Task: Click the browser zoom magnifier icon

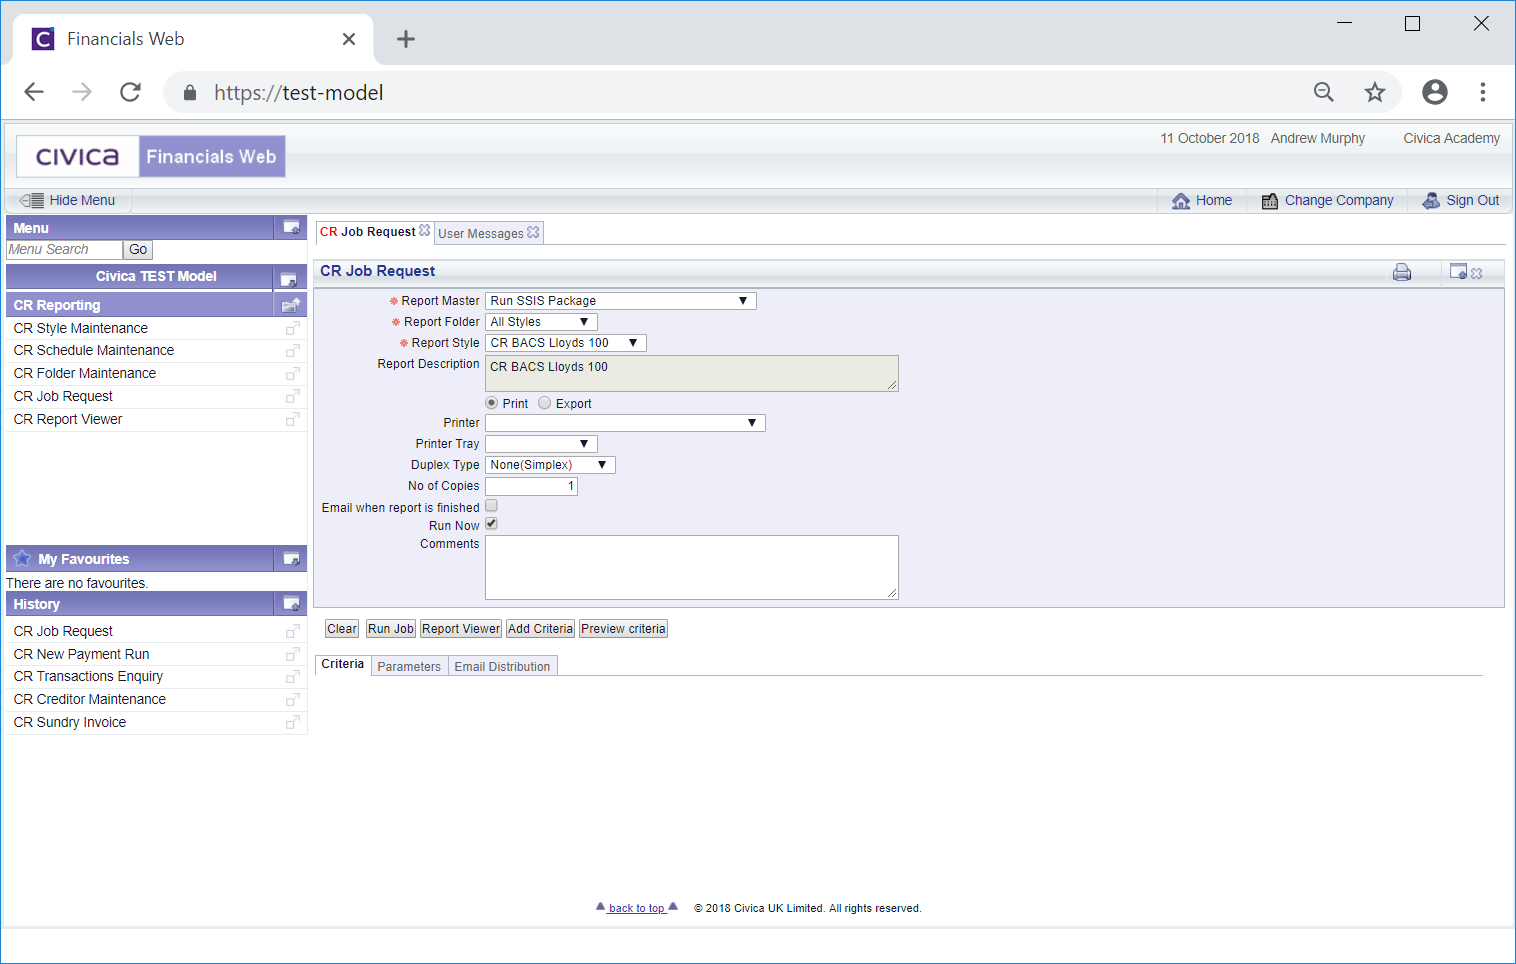Action: [x=1324, y=92]
